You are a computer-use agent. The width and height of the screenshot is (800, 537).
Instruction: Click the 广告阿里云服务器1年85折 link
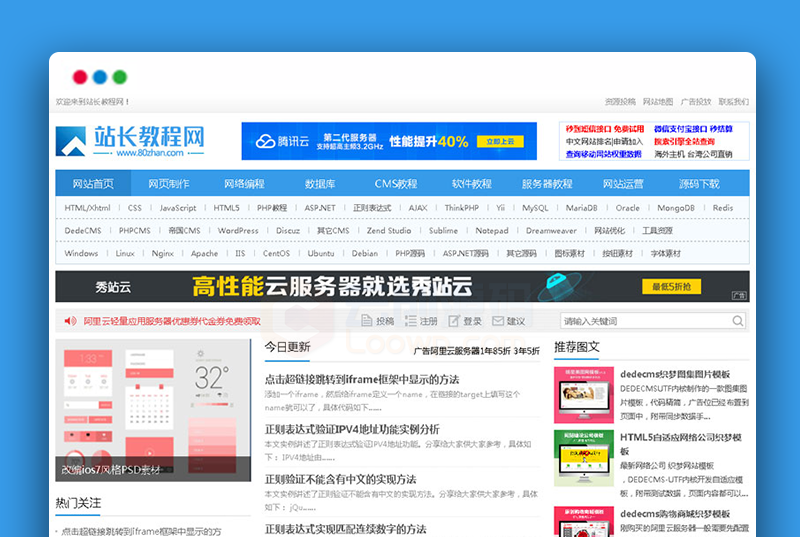click(477, 351)
